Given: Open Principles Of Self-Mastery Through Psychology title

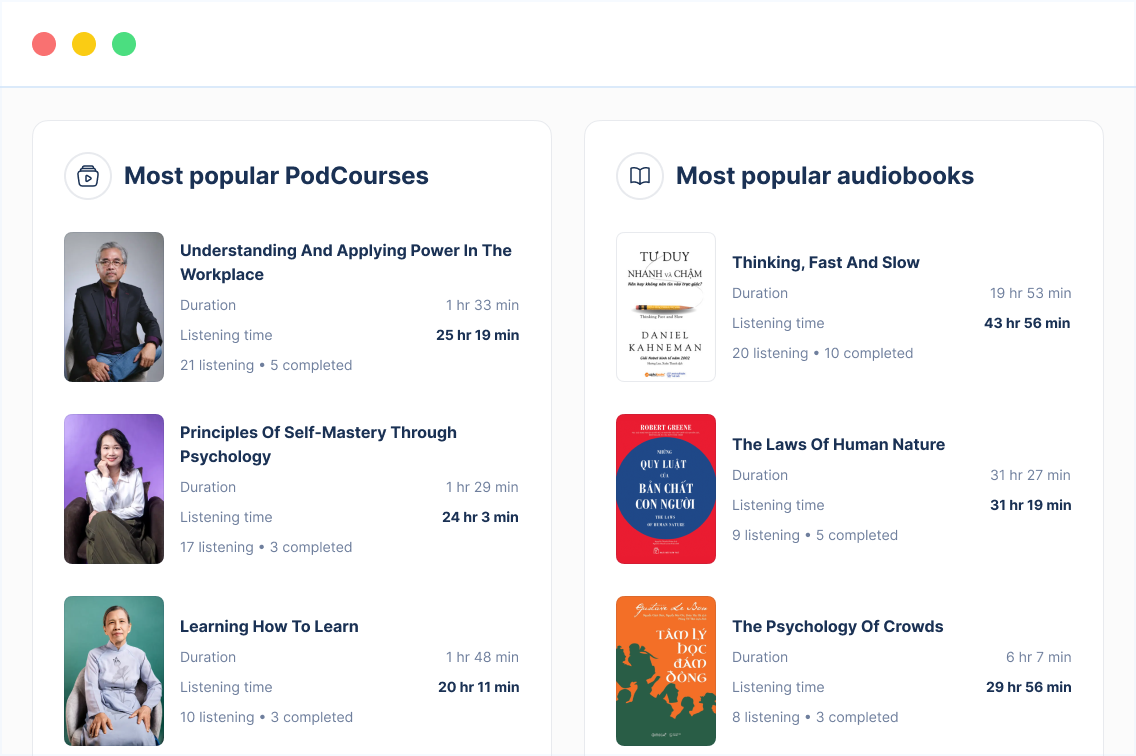Looking at the screenshot, I should (x=318, y=444).
